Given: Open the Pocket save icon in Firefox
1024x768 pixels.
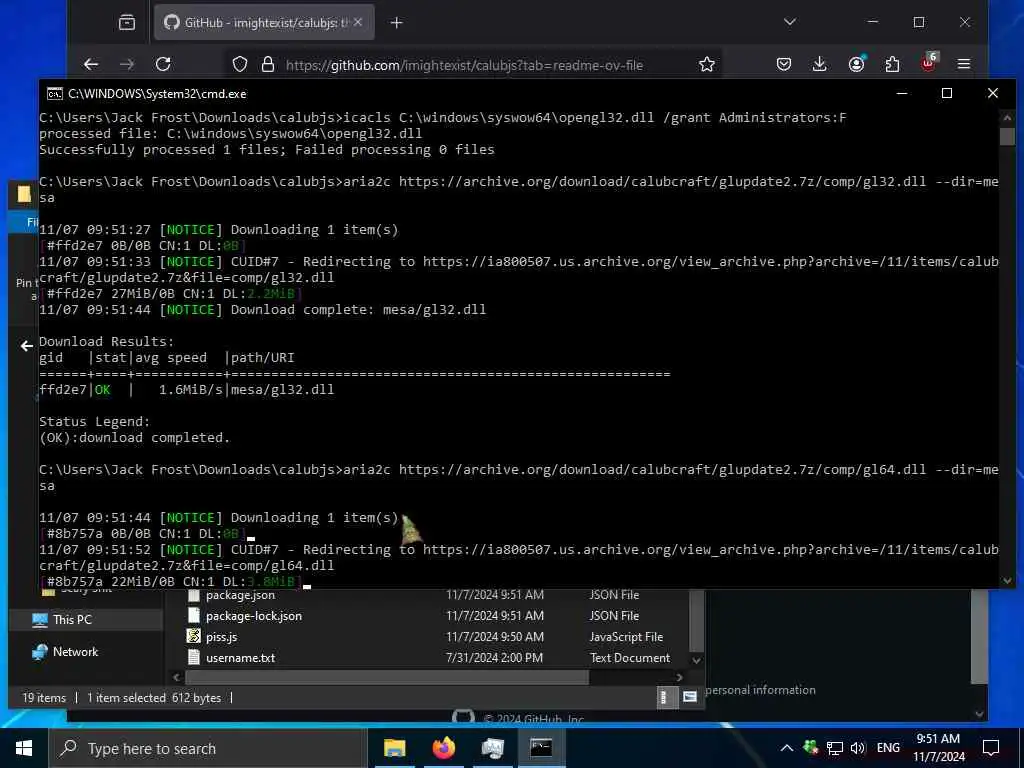Looking at the screenshot, I should 784,64.
